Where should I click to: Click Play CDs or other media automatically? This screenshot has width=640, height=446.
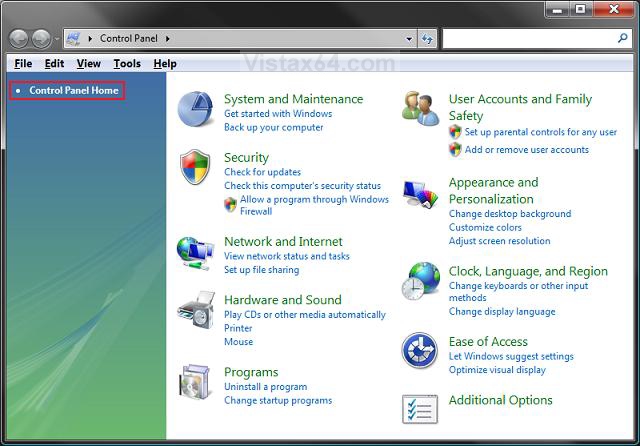click(305, 315)
